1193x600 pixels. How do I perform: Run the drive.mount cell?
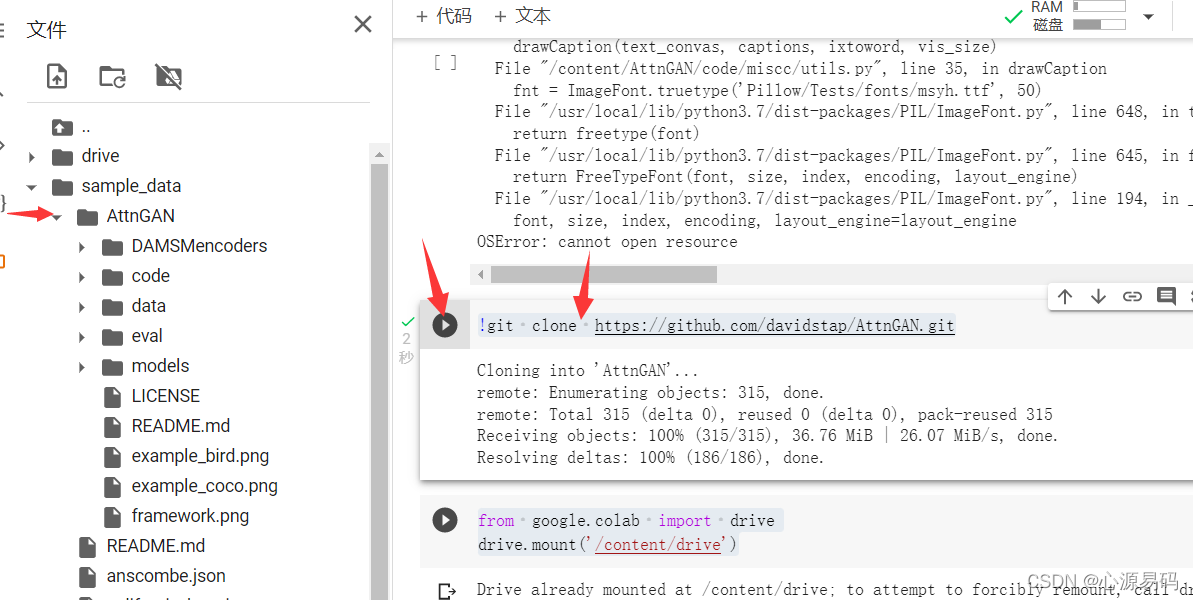click(x=444, y=520)
